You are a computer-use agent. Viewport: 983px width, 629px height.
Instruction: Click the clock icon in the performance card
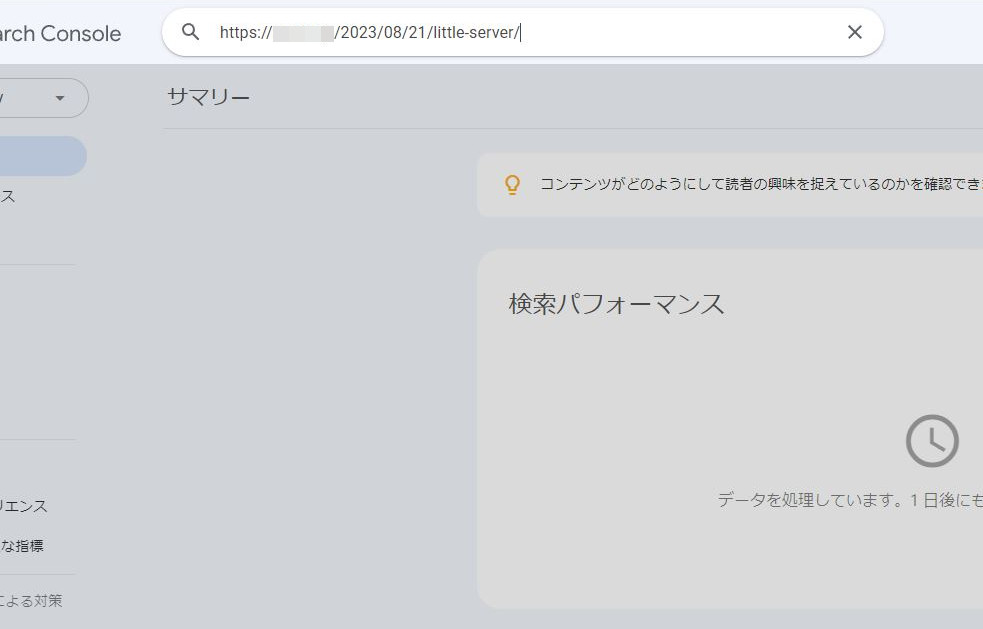932,441
